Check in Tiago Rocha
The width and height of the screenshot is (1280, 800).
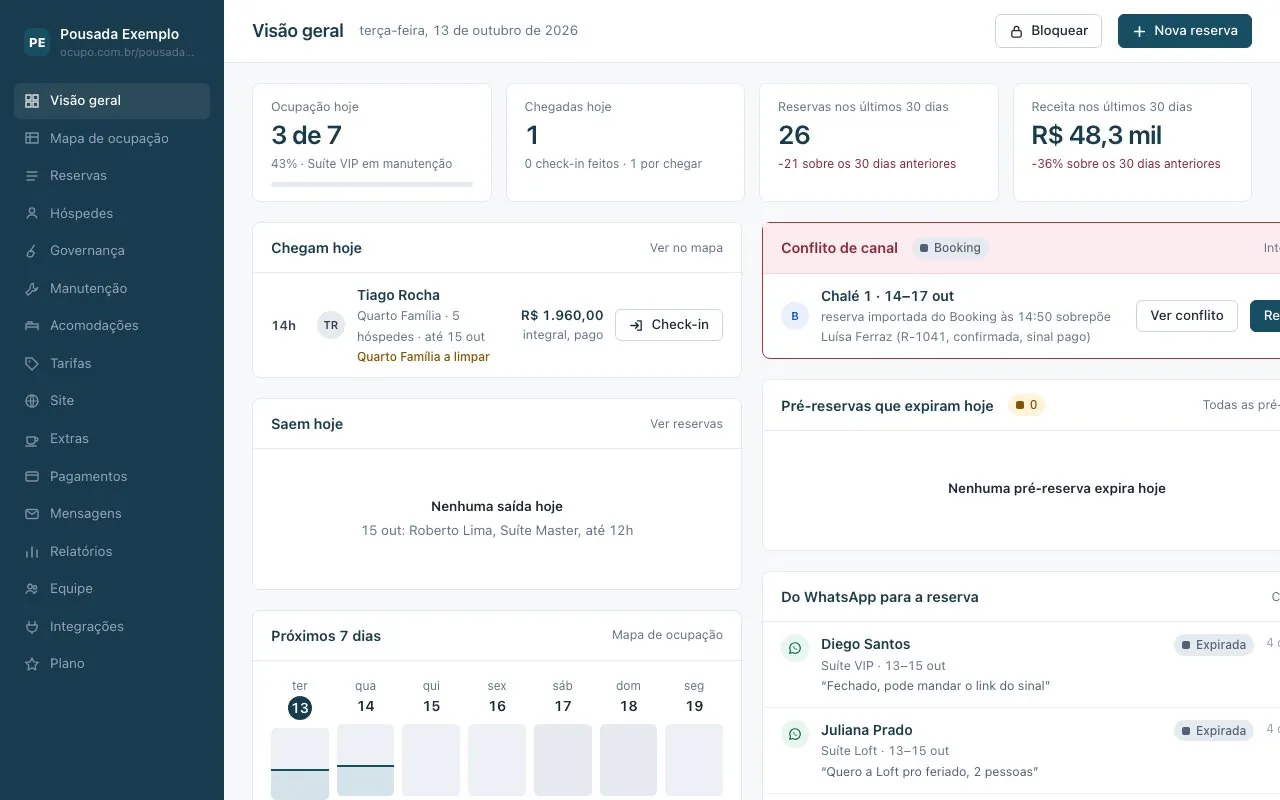pyautogui.click(x=669, y=325)
